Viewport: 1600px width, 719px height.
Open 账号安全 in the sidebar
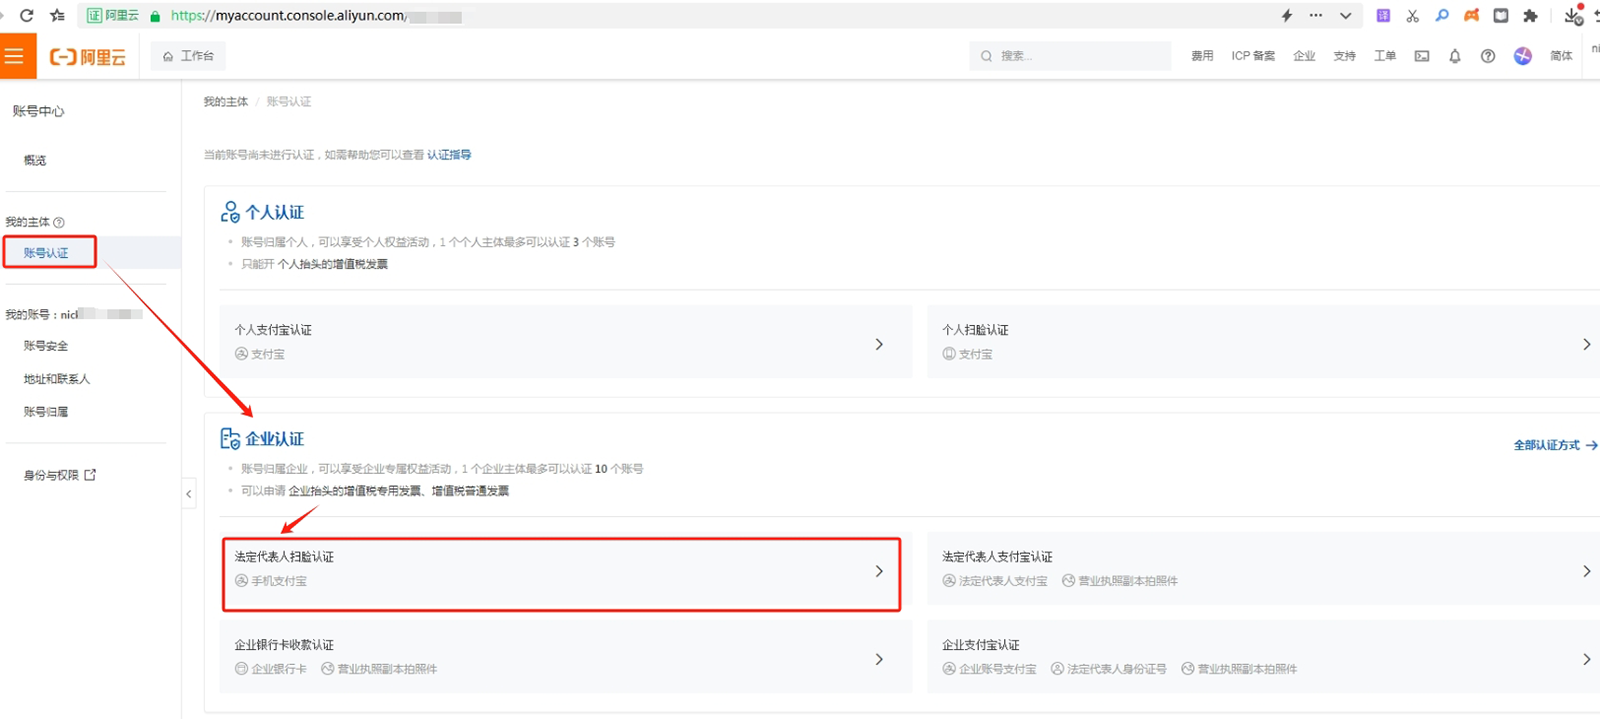[x=46, y=346]
